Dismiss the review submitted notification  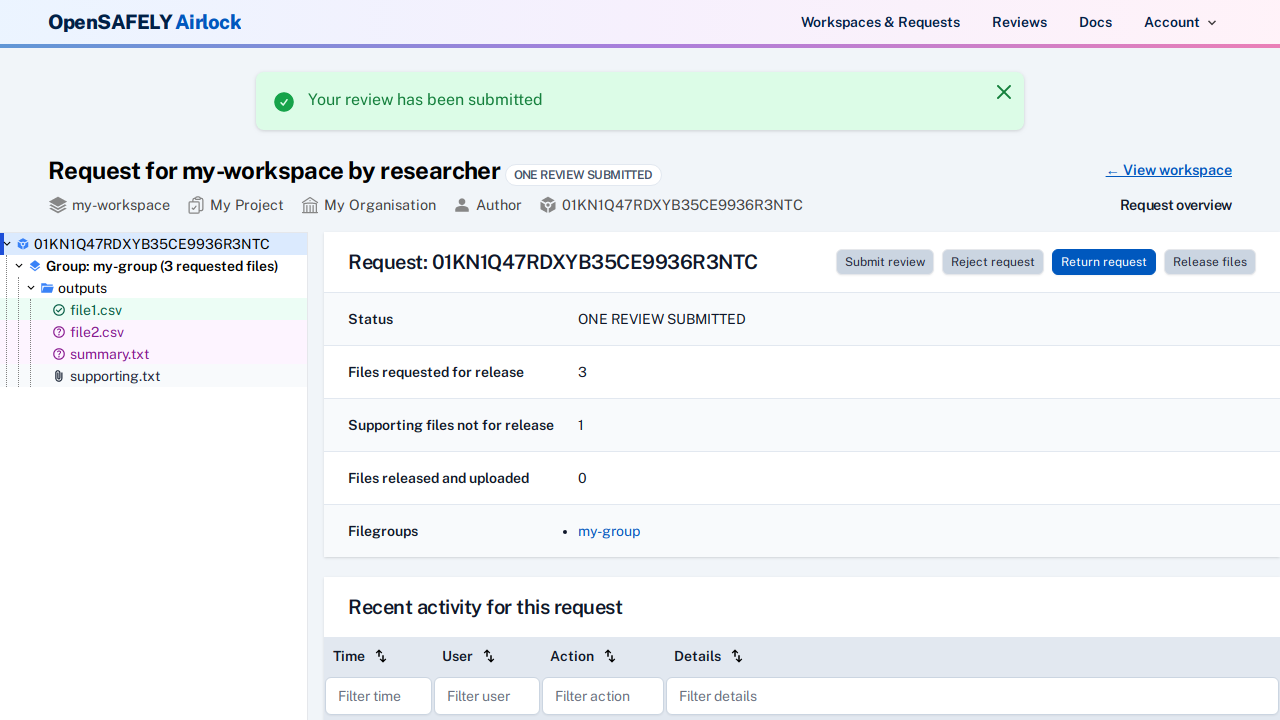[1004, 92]
